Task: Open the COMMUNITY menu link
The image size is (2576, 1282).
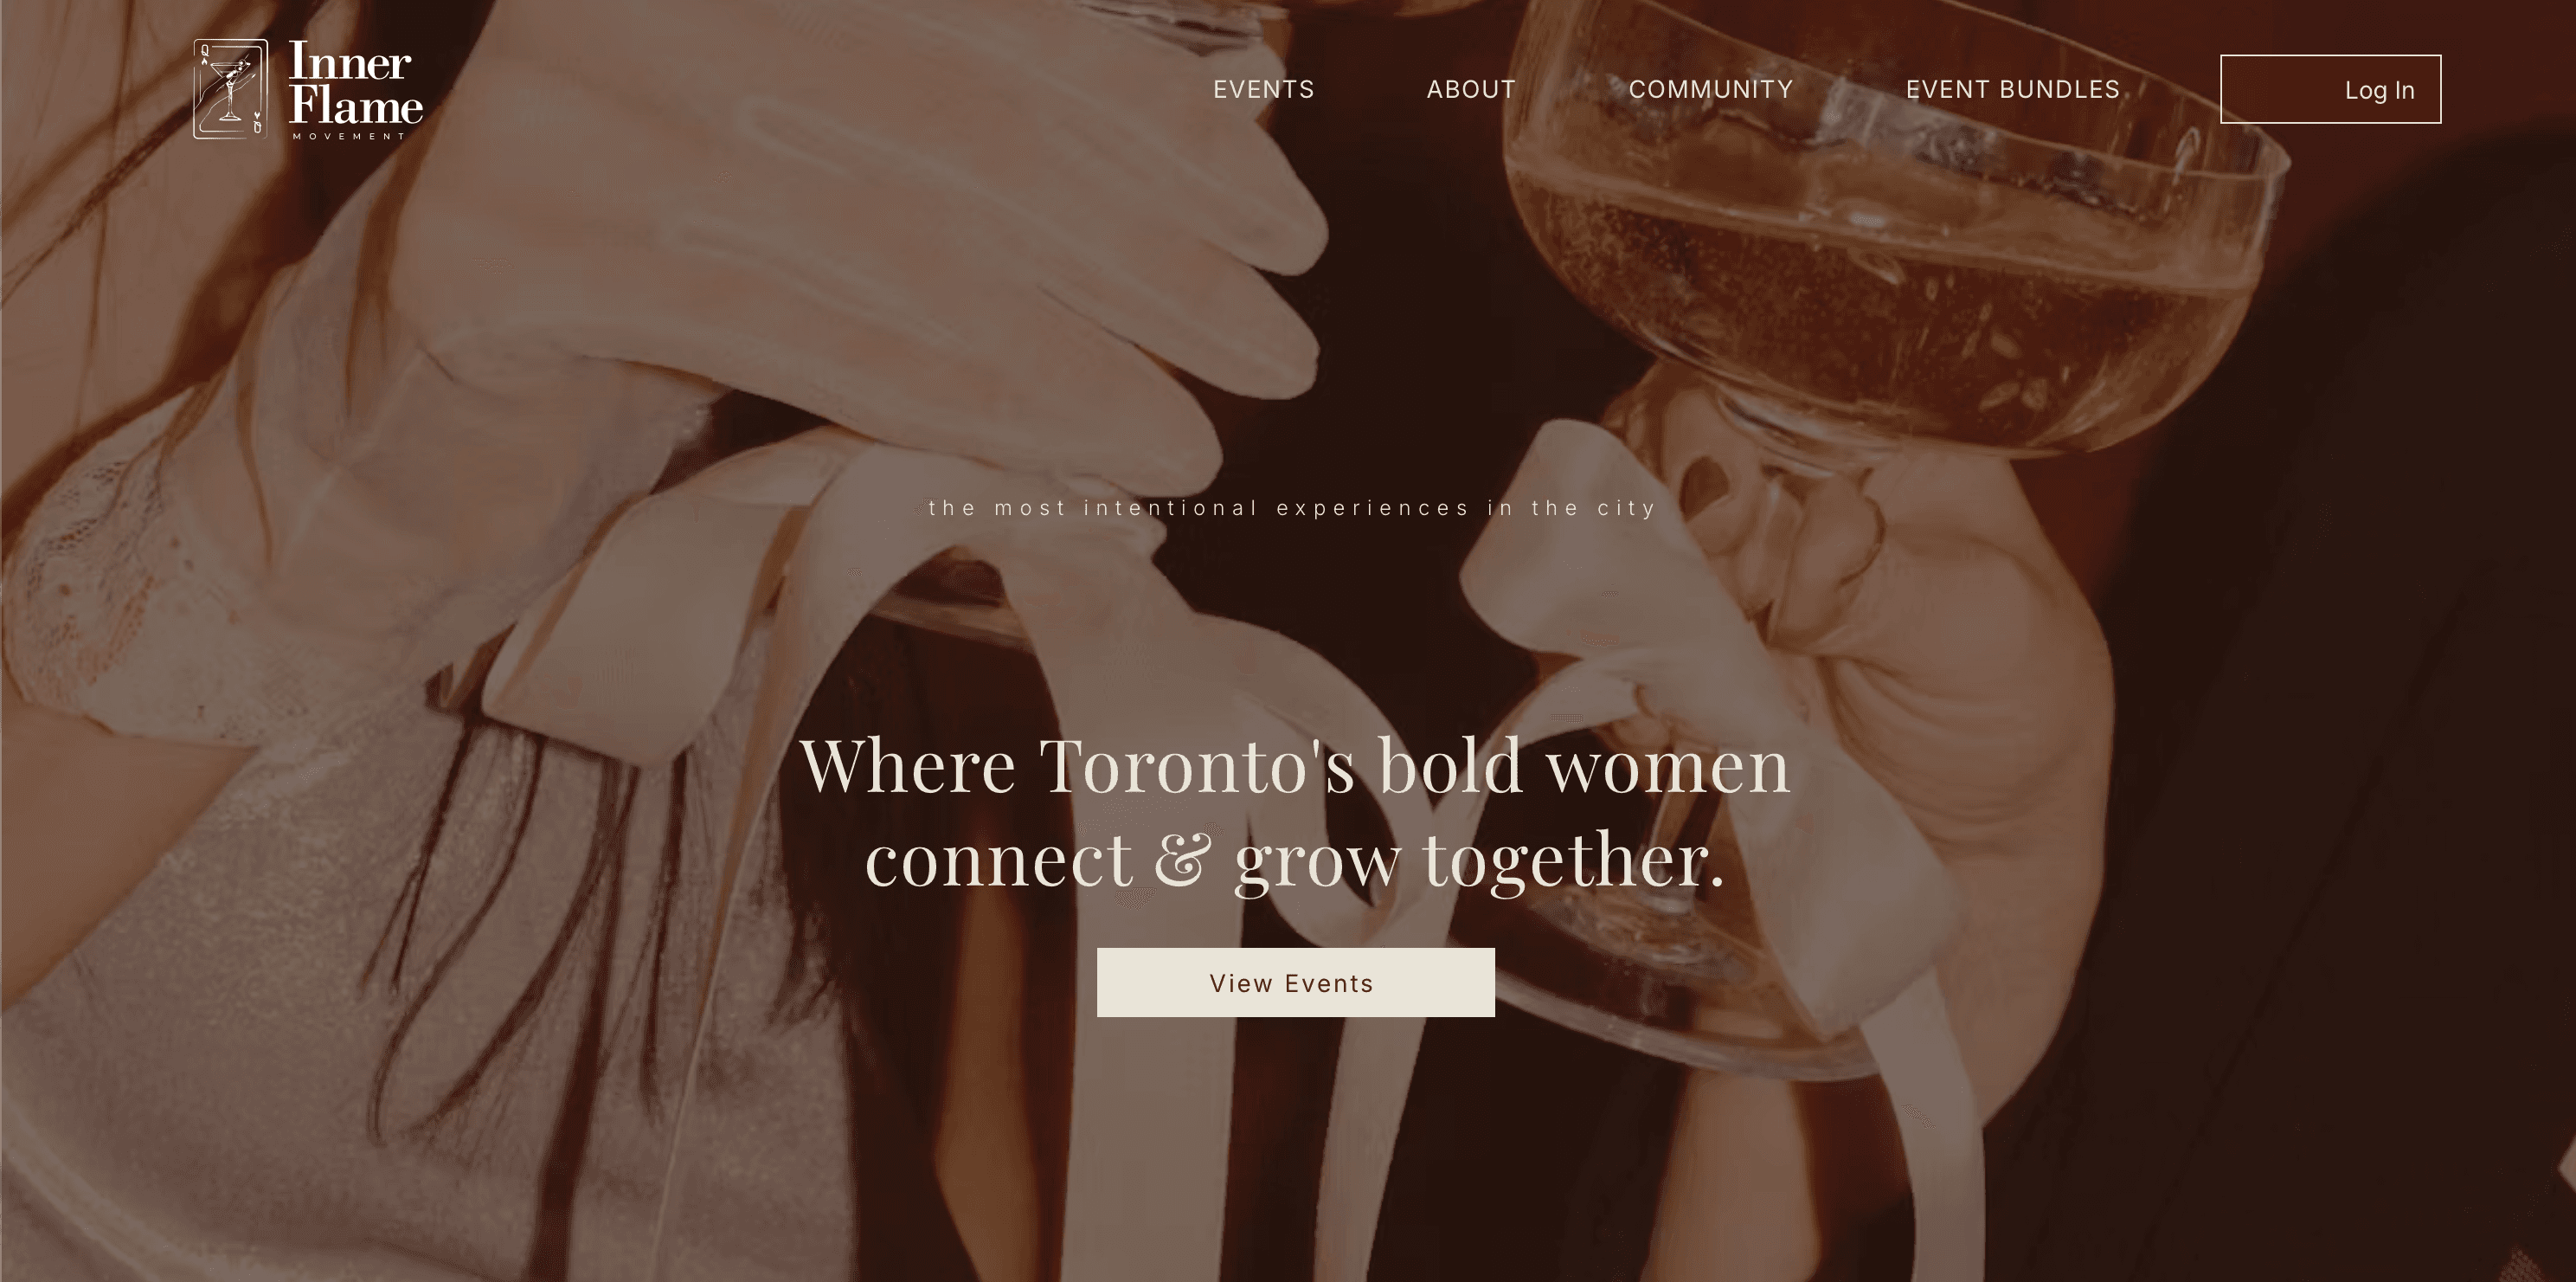Action: [x=1711, y=89]
